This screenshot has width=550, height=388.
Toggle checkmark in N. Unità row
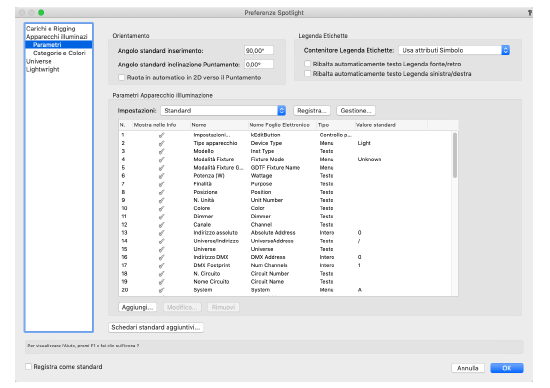[161, 200]
